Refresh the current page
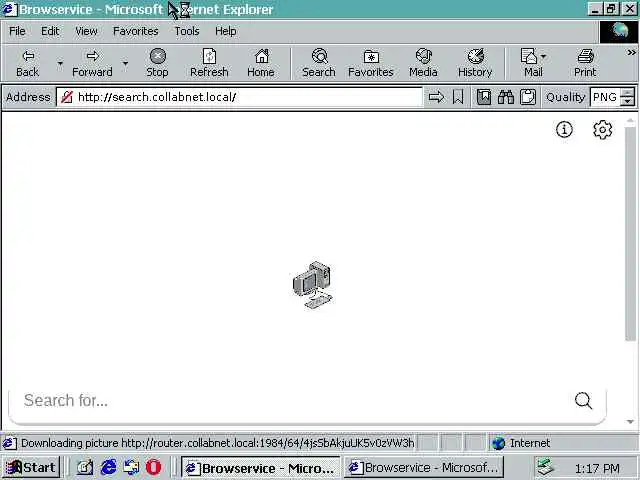 pos(209,63)
